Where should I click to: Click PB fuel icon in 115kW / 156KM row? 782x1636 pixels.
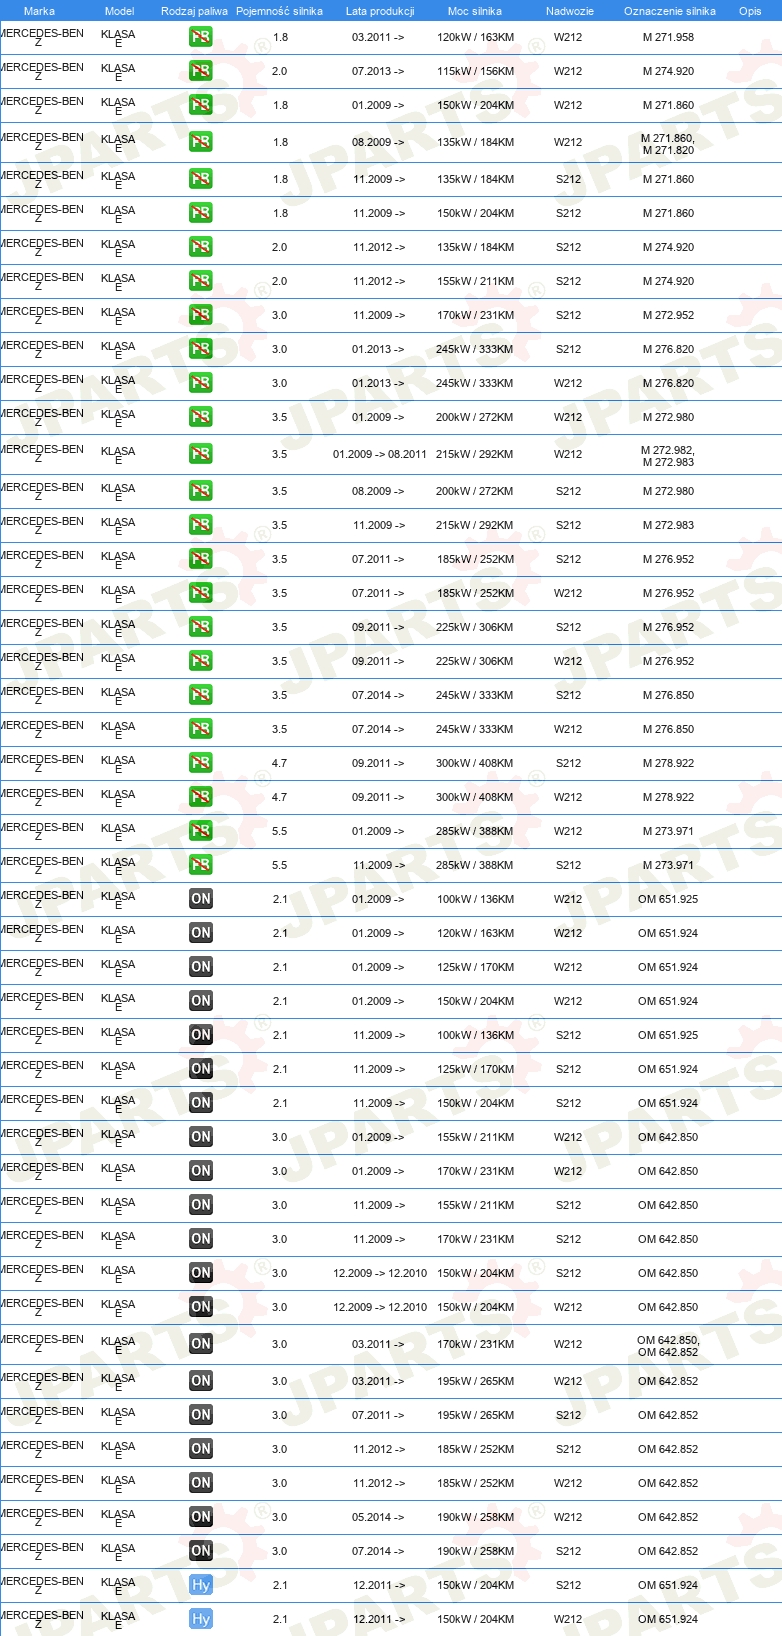pos(201,71)
